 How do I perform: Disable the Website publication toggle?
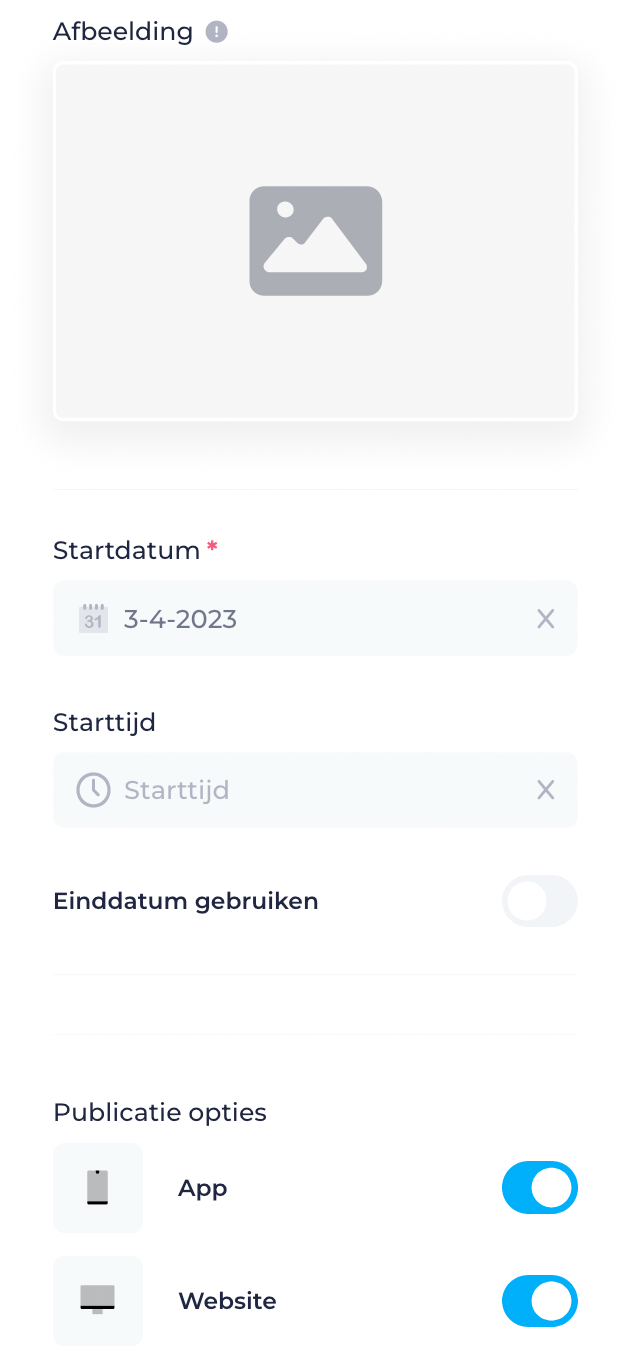click(540, 1300)
